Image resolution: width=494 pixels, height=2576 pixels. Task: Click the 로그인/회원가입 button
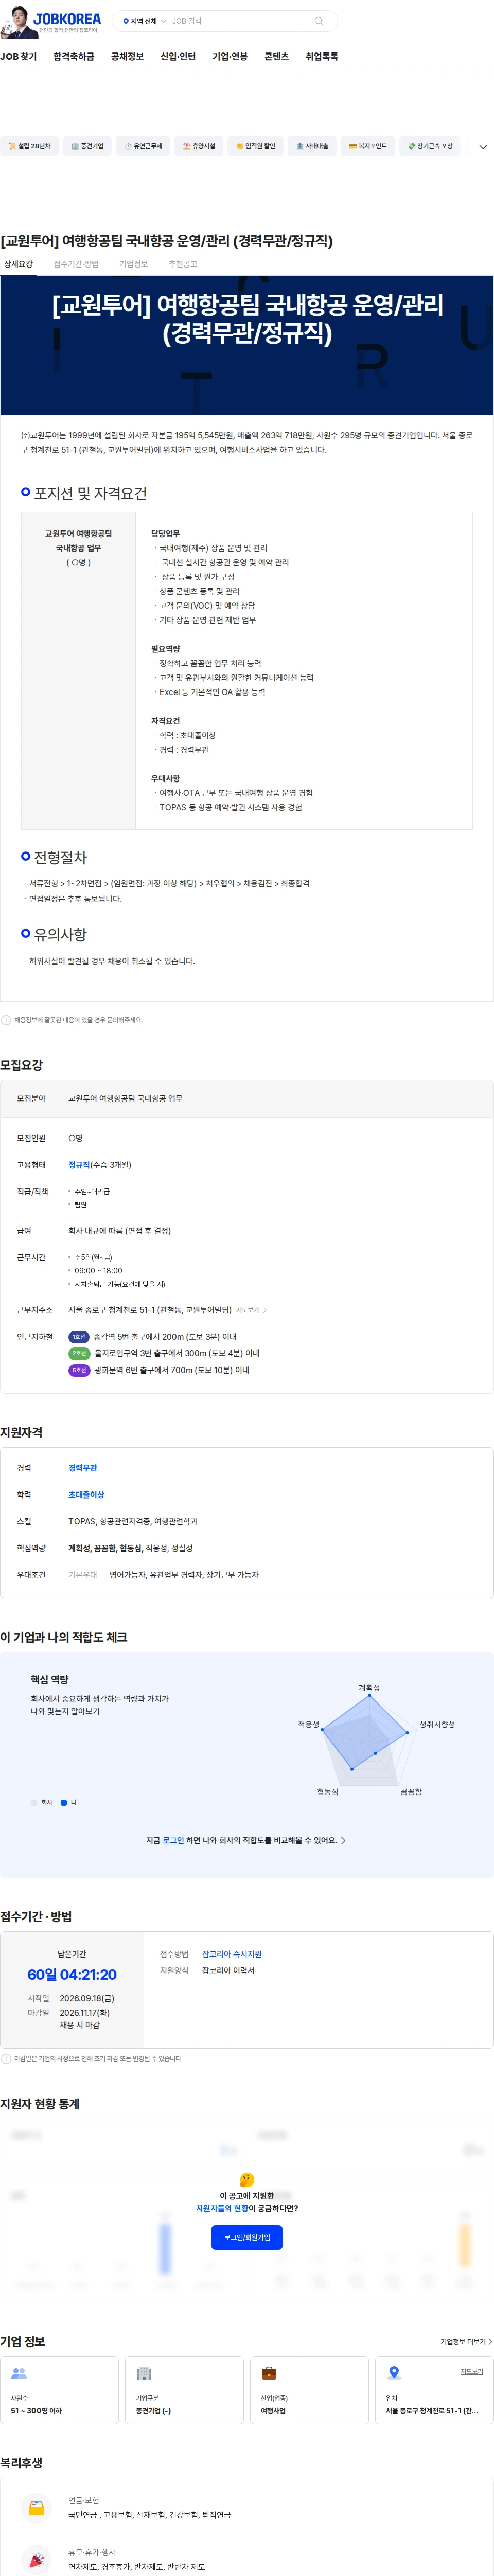[x=247, y=2237]
